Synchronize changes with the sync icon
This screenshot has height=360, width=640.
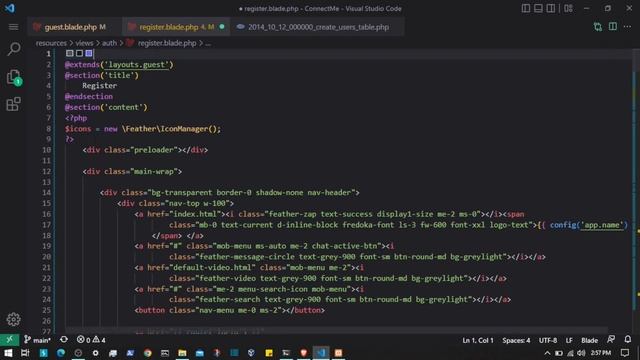point(64,340)
